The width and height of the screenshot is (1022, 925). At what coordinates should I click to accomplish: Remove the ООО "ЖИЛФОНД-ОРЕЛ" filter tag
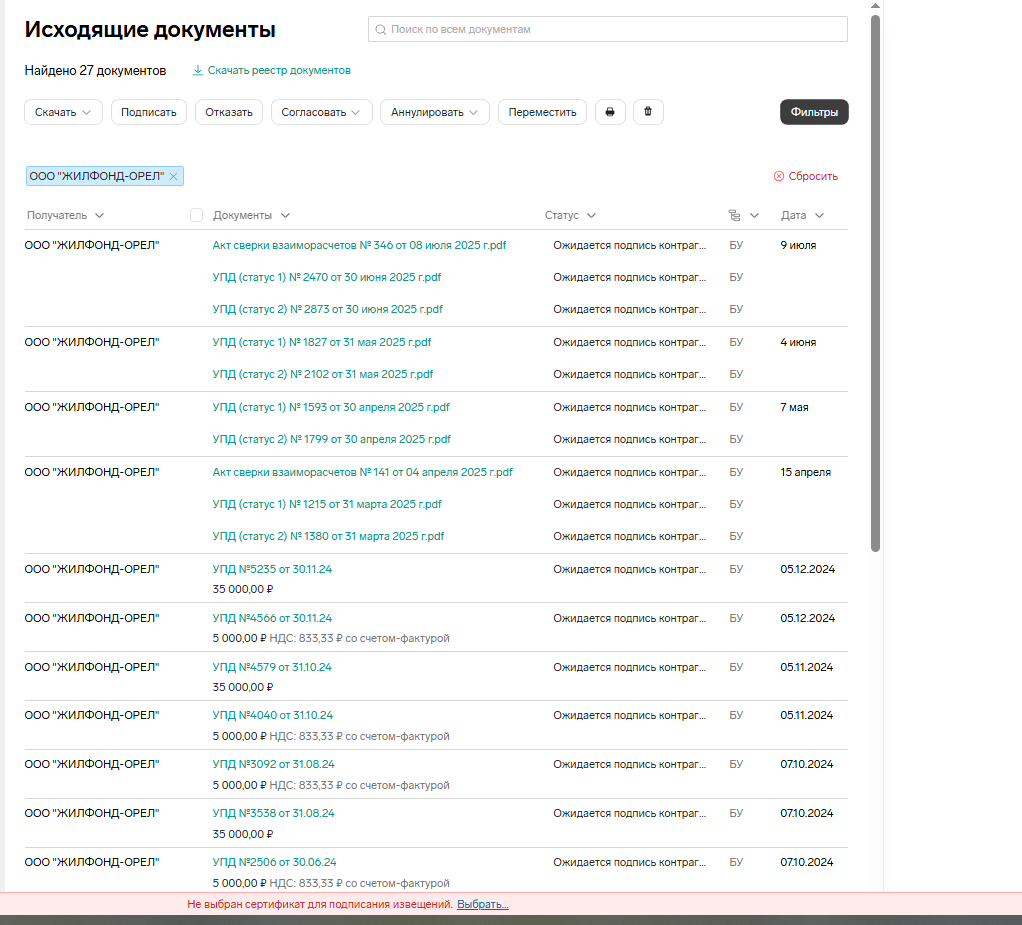point(173,177)
